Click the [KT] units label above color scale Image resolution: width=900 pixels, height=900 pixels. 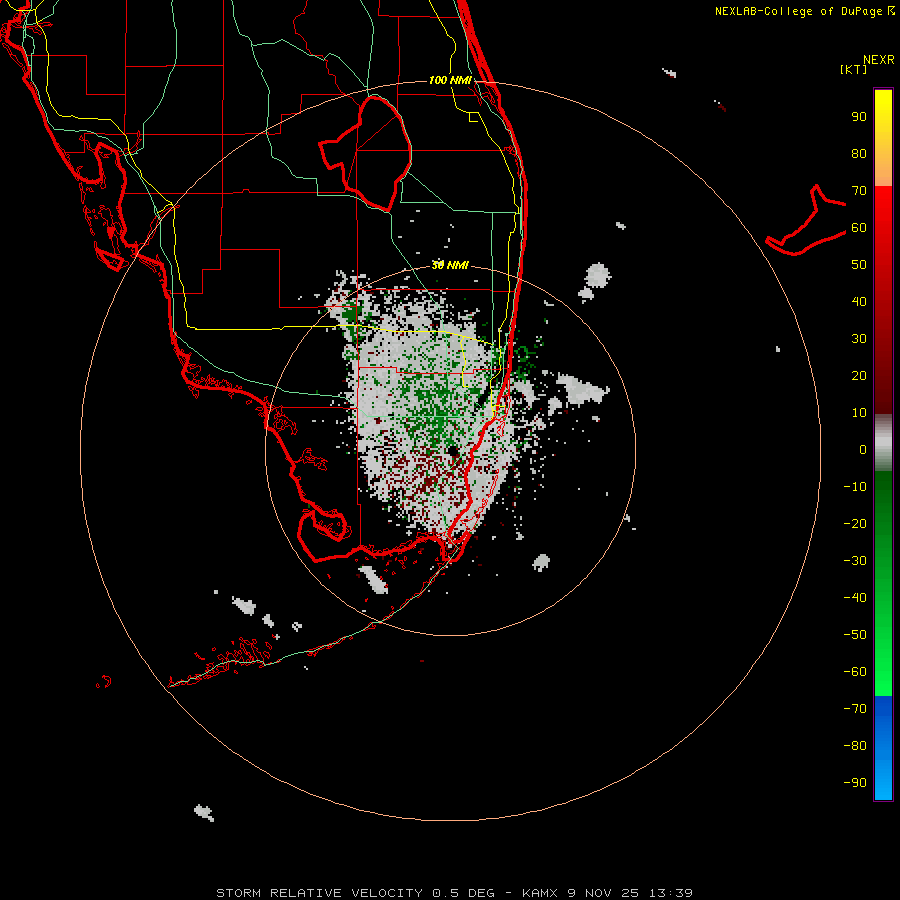click(x=853, y=69)
